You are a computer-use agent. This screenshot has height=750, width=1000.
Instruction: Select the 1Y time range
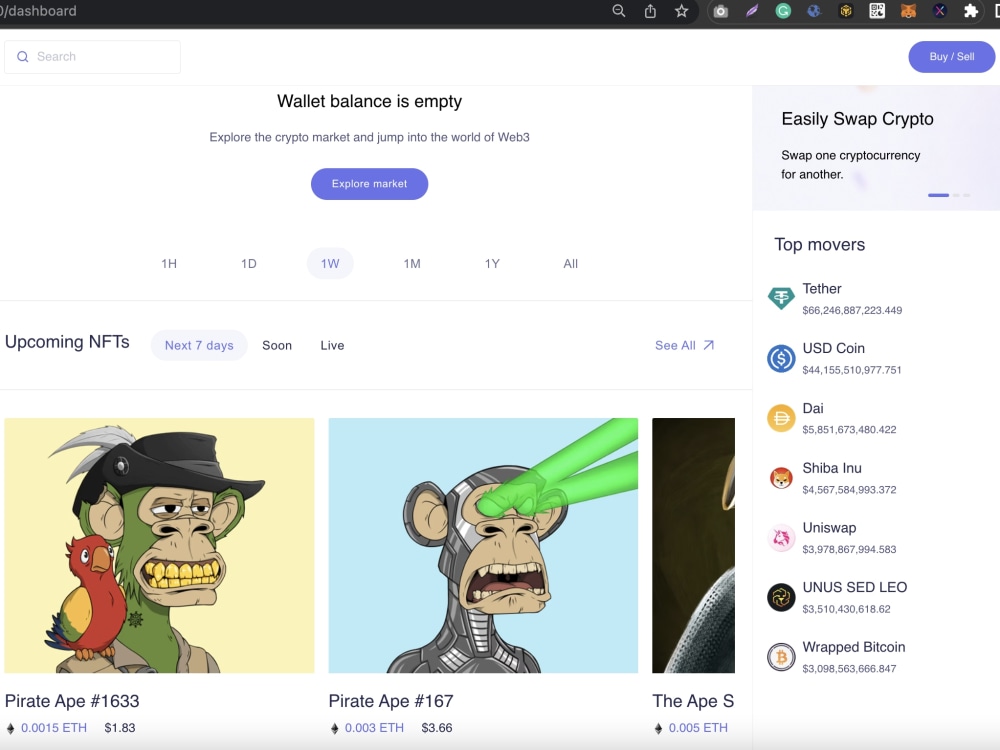point(492,263)
